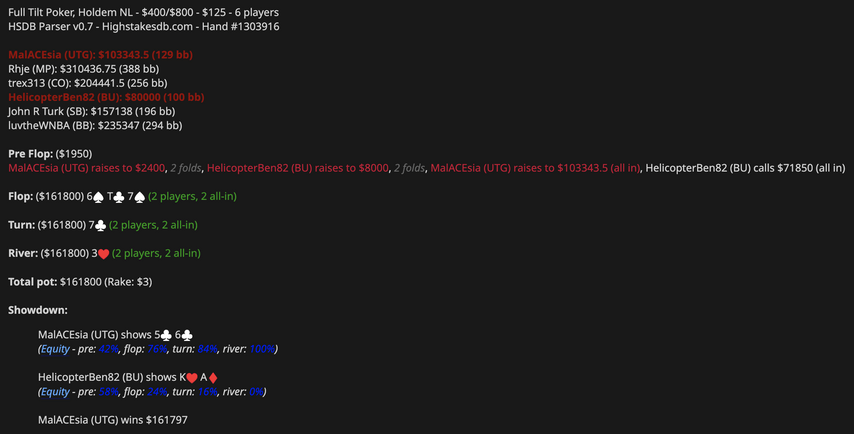Click HelicopterBen82's 0% river equity value
Screen dimensions: 854x434
tap(256, 392)
